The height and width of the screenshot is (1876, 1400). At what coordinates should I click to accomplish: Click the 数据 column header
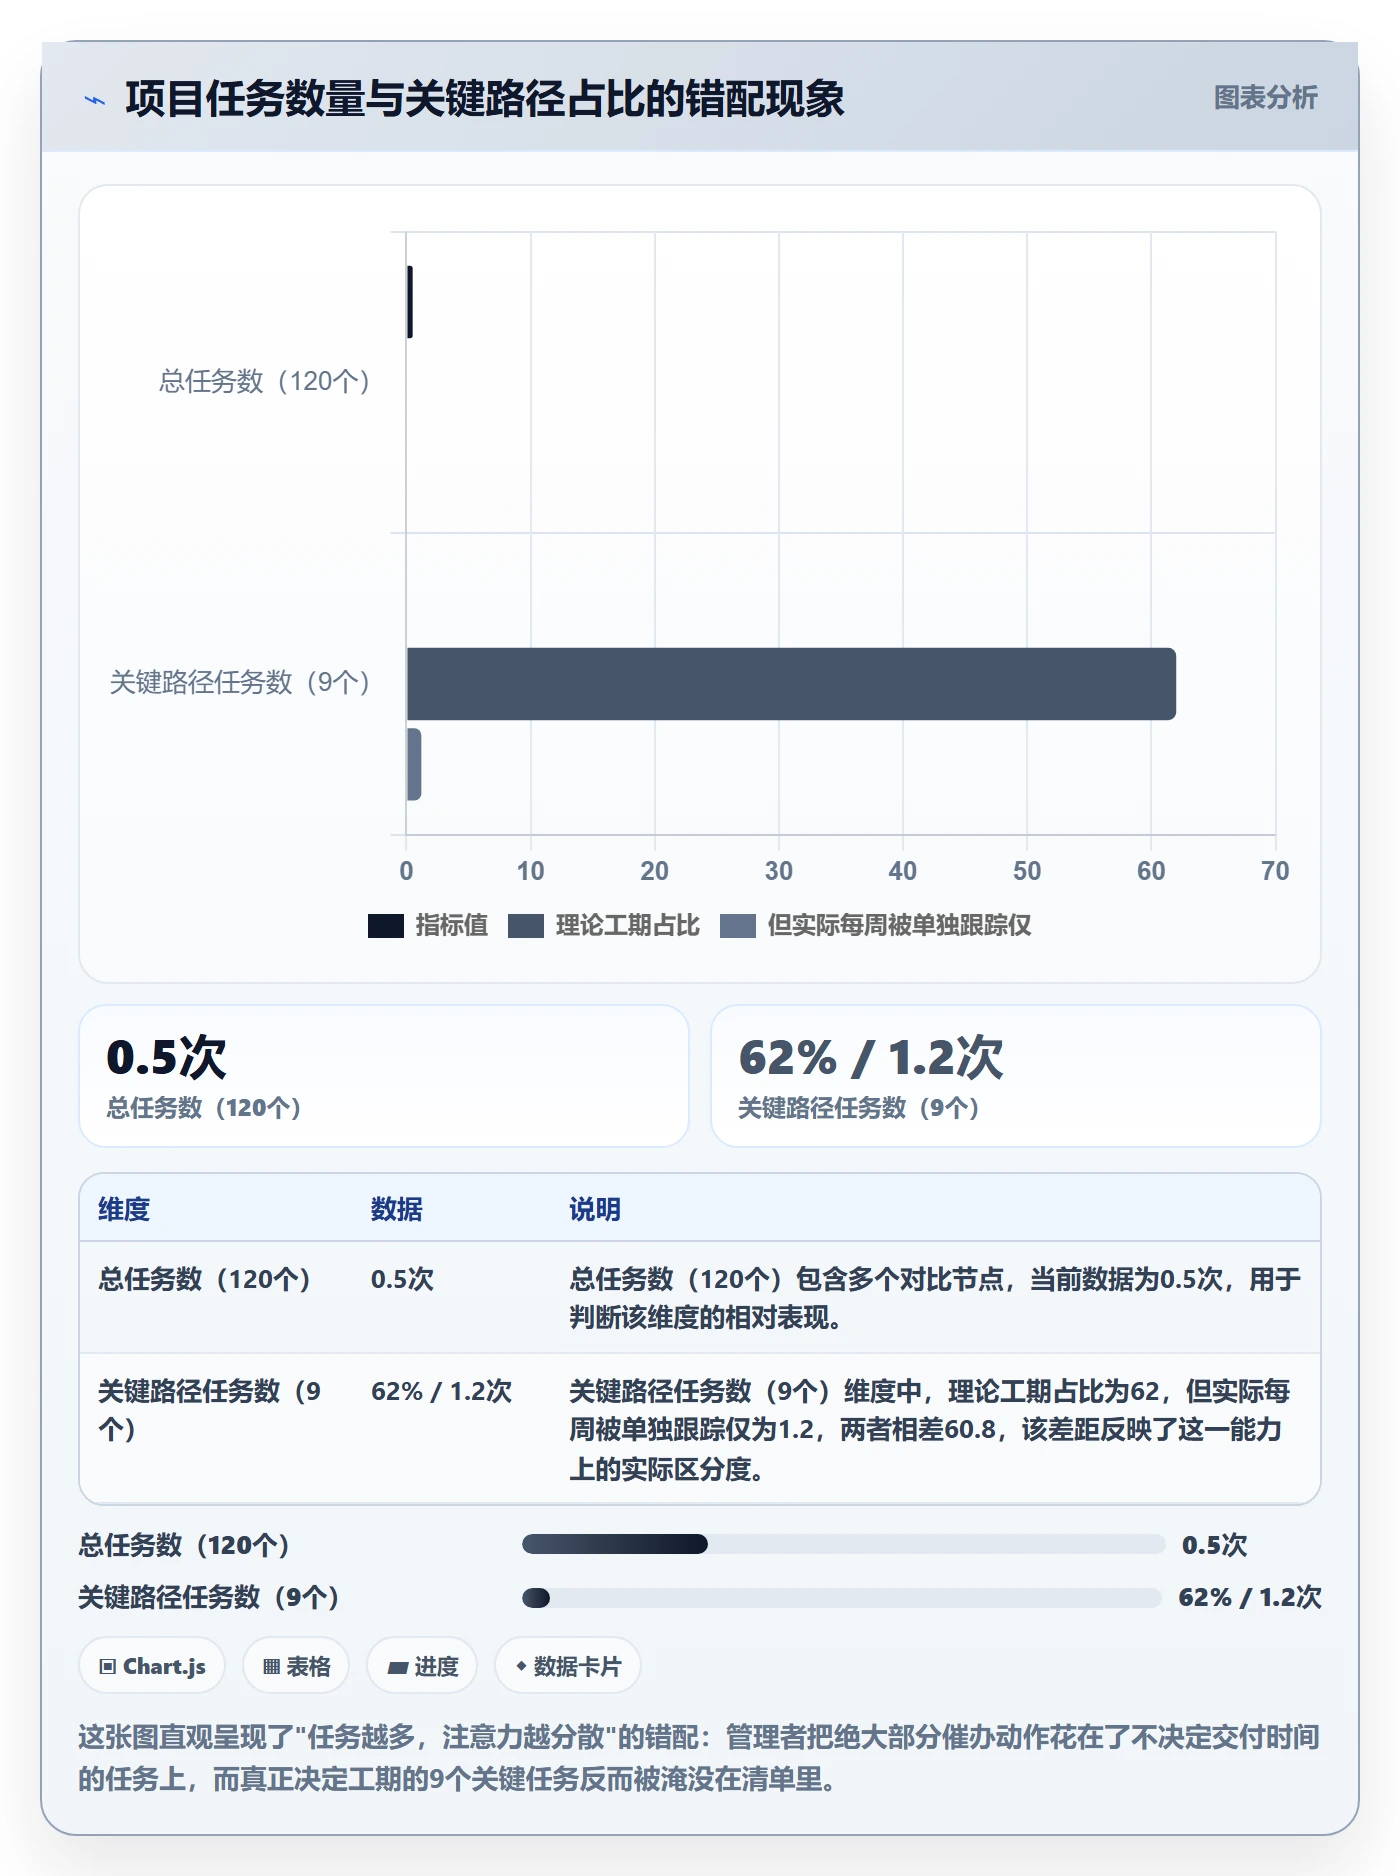coord(396,1209)
